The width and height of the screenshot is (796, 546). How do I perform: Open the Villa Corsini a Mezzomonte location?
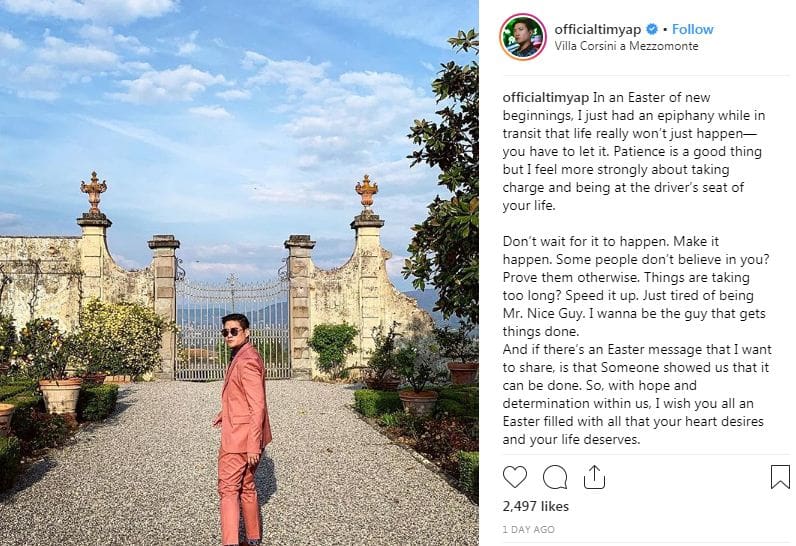click(626, 47)
